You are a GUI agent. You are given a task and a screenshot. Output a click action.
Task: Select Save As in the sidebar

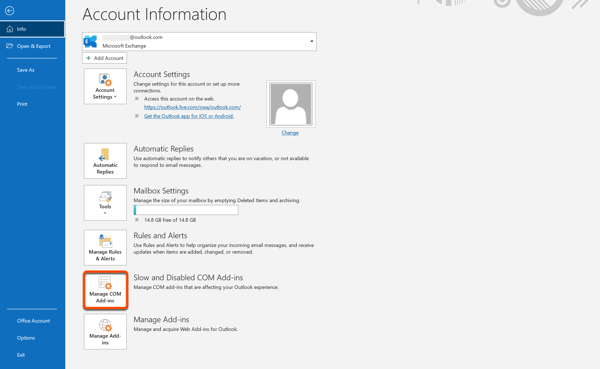25,70
